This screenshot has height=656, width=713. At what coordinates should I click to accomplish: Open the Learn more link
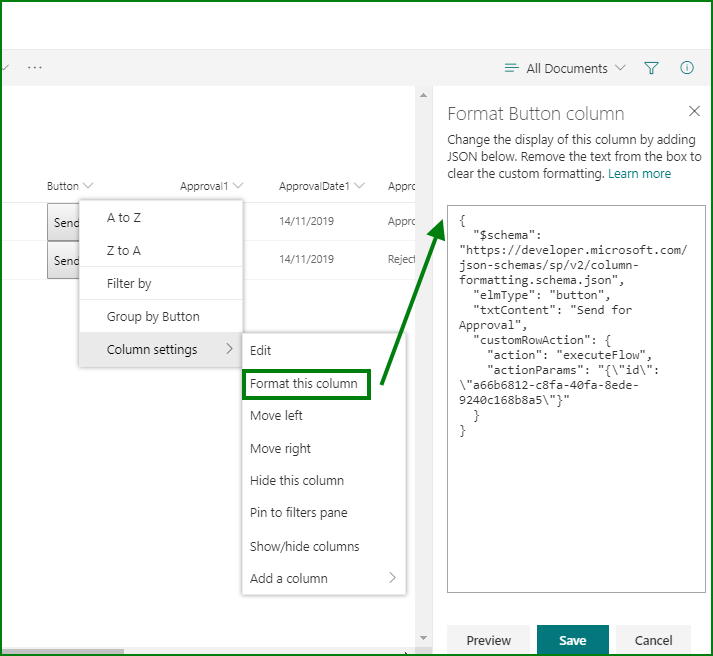[x=639, y=174]
